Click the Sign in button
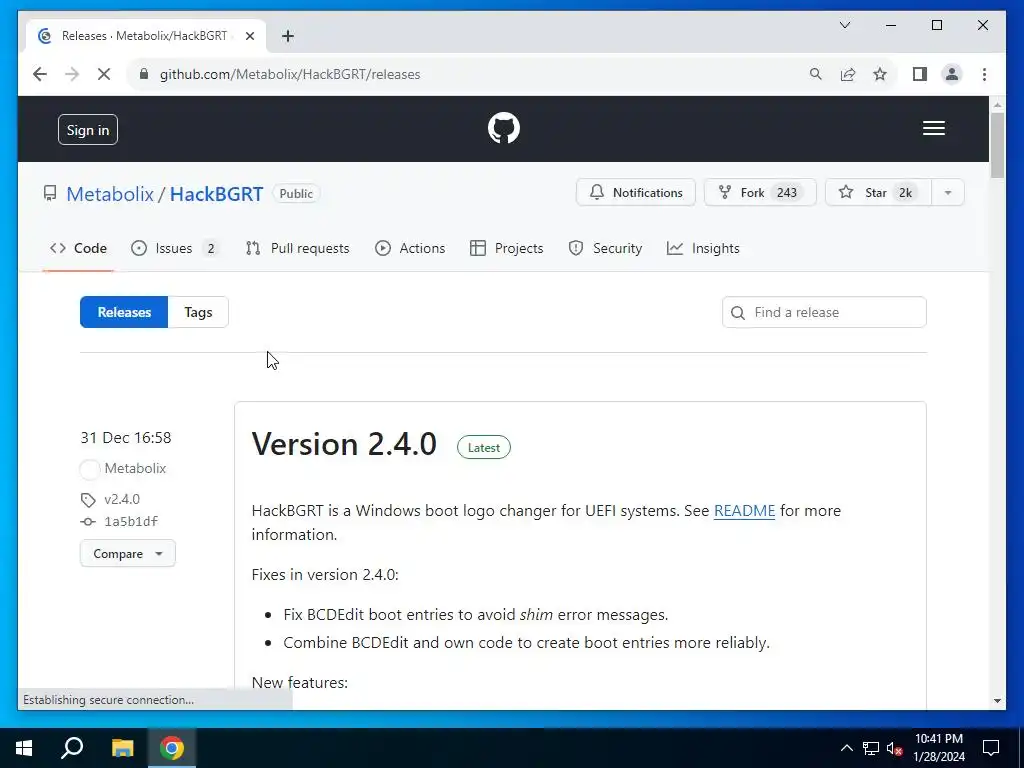Viewport: 1024px width, 768px height. (x=88, y=129)
